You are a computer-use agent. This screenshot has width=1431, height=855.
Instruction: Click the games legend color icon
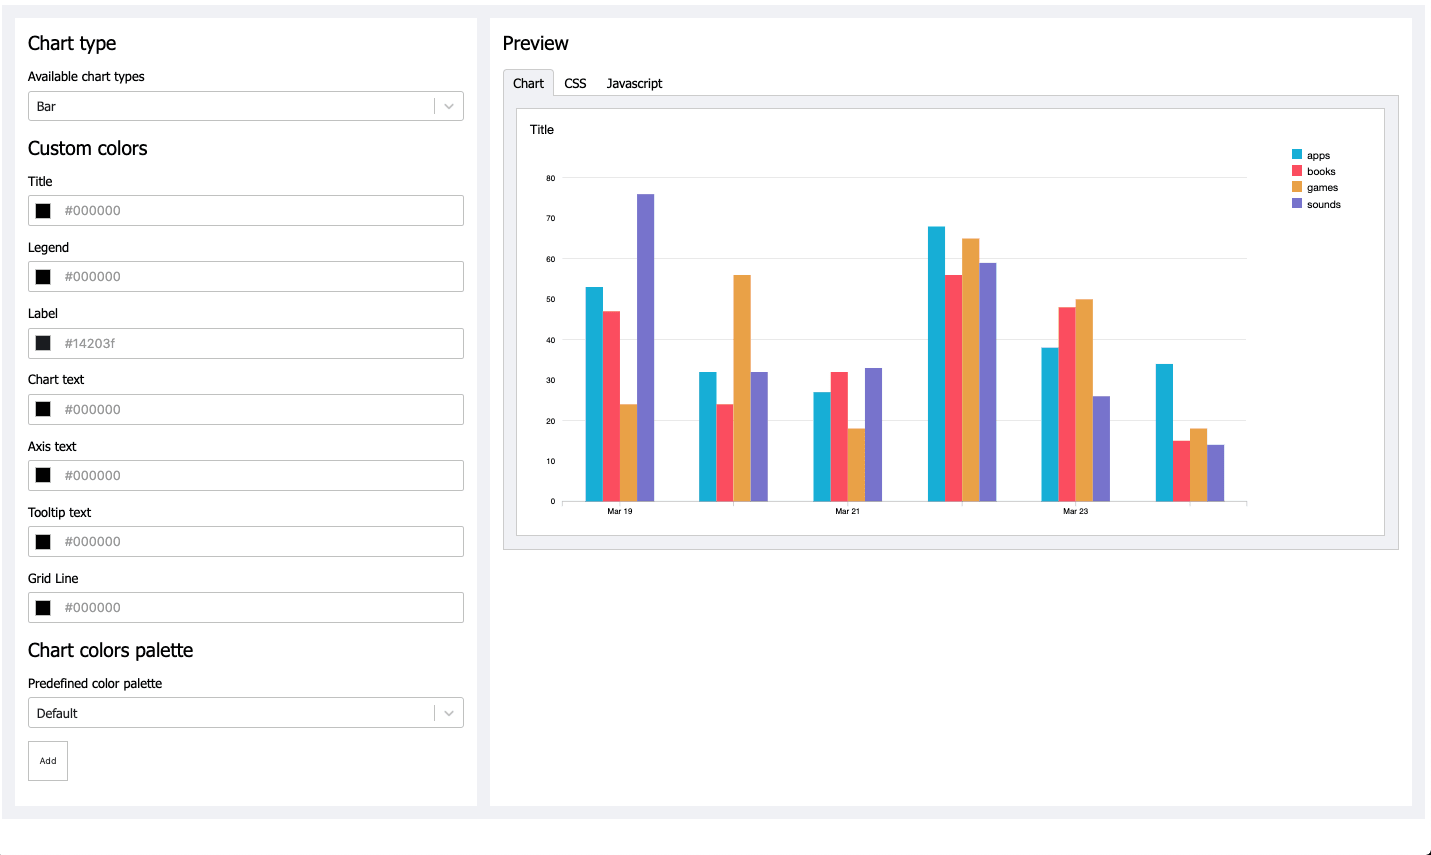click(x=1297, y=187)
